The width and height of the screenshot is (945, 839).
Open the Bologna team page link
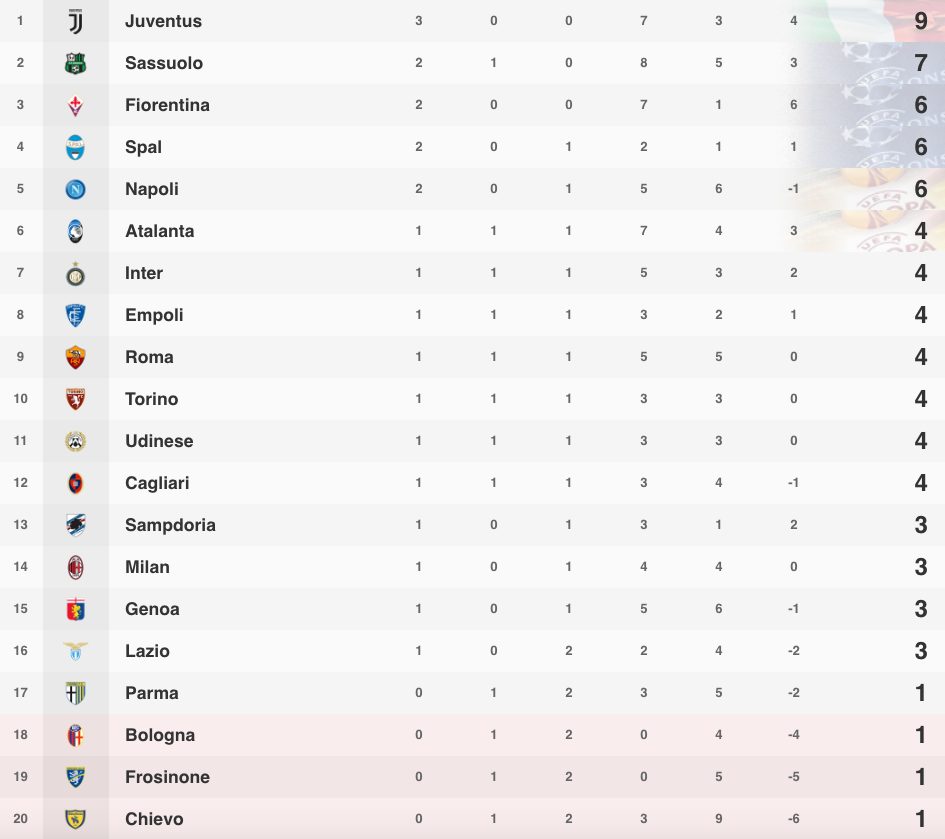[160, 735]
